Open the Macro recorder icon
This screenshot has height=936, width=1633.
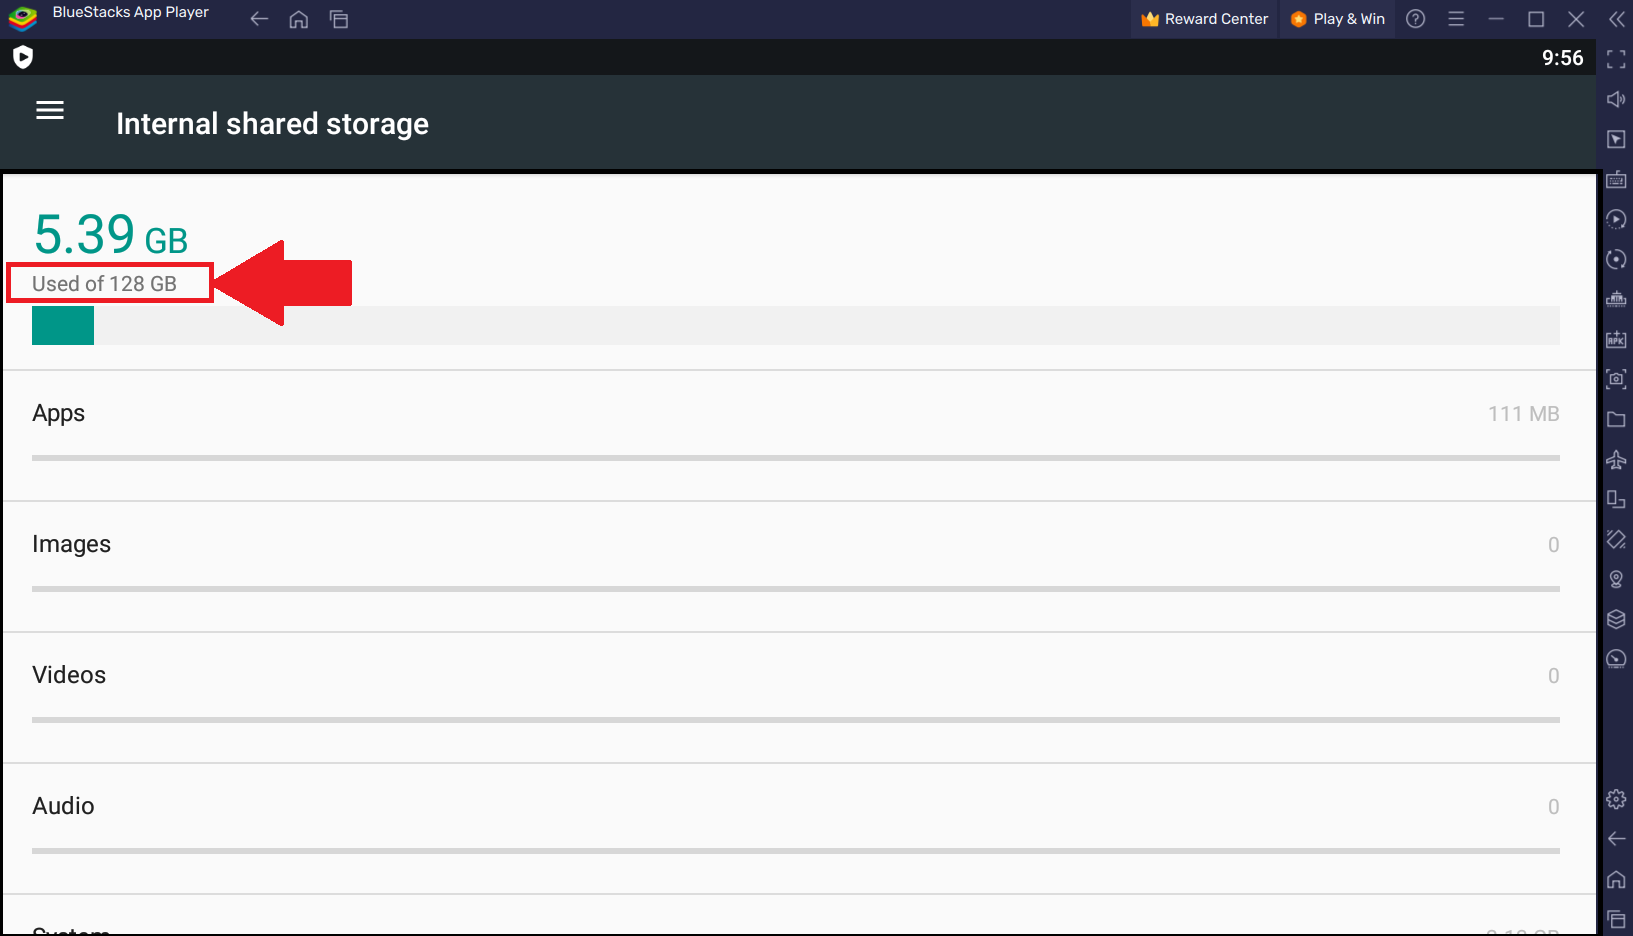(x=1616, y=218)
